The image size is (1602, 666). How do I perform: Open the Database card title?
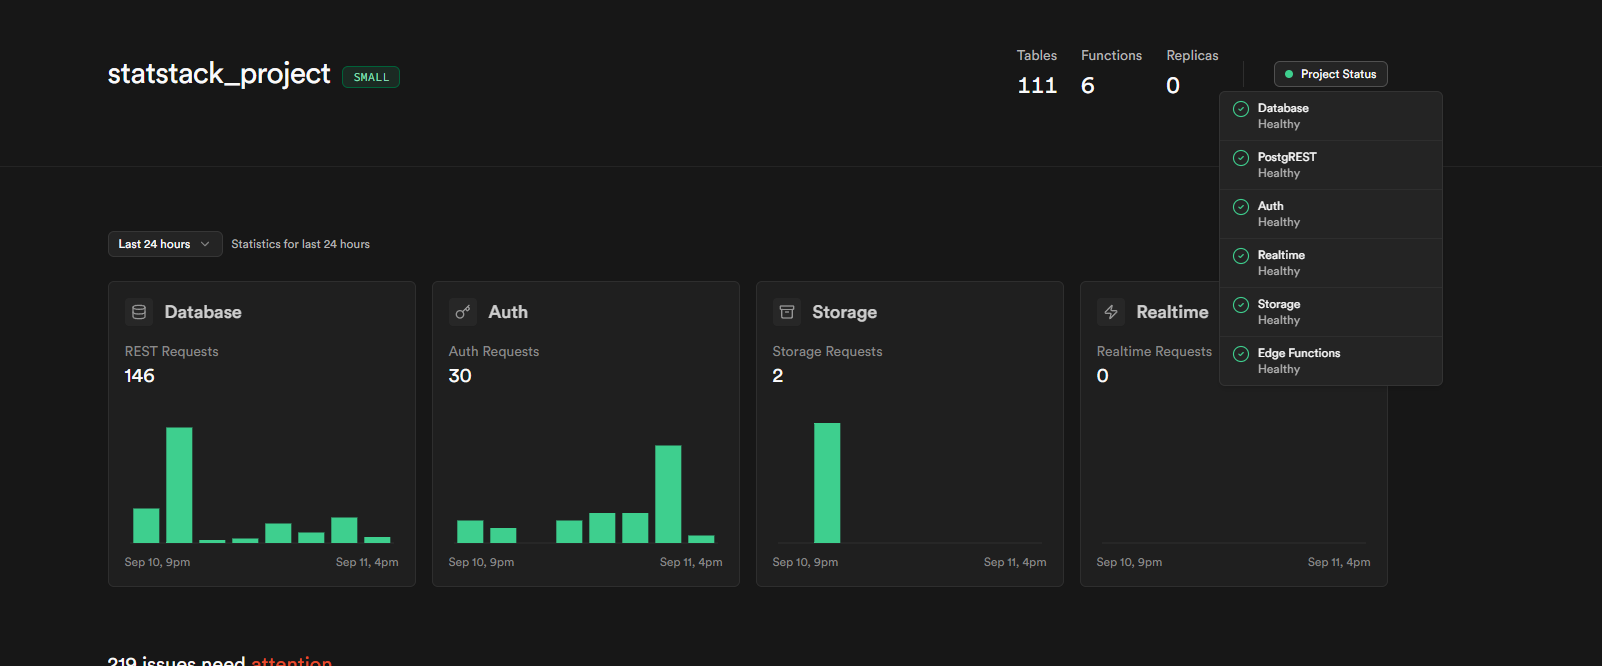[203, 312]
